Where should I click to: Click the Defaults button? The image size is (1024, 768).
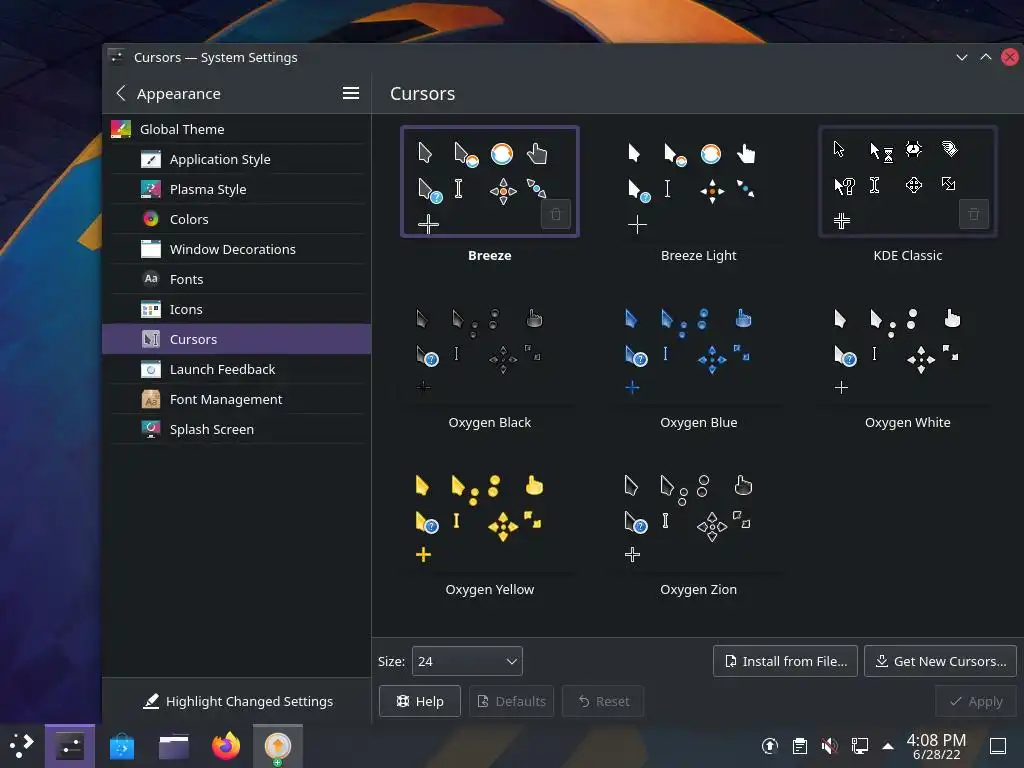511,701
